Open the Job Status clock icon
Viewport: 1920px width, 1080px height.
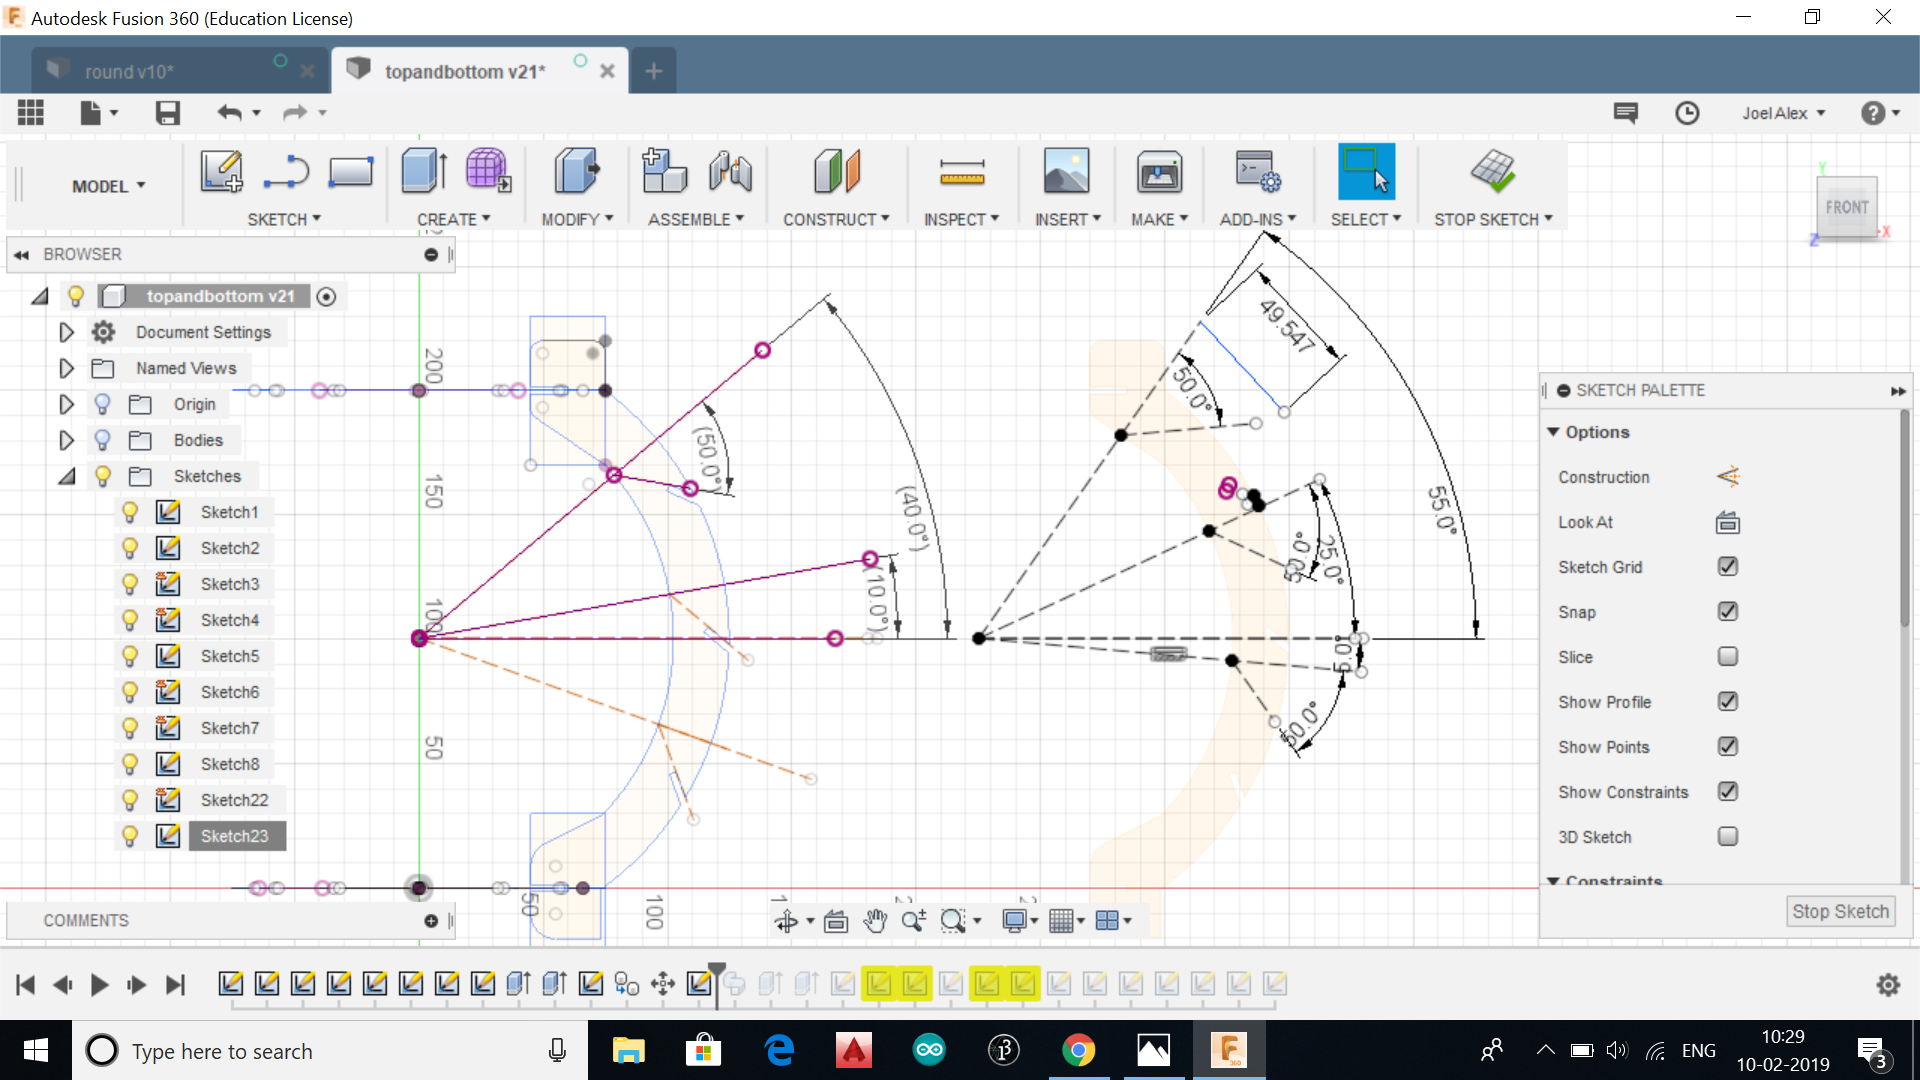[1687, 113]
